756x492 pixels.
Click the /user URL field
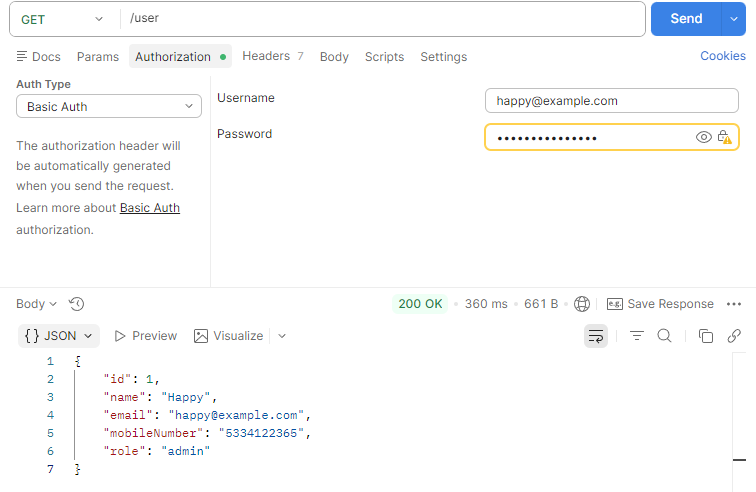tap(381, 19)
